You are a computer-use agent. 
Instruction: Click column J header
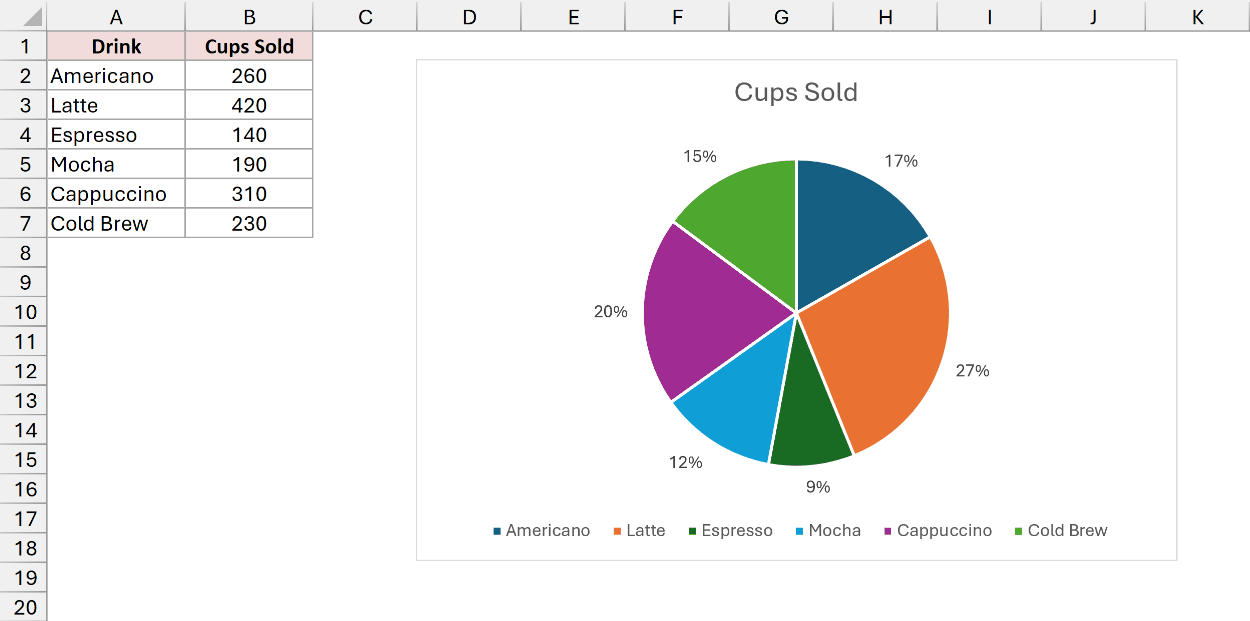coord(1093,16)
